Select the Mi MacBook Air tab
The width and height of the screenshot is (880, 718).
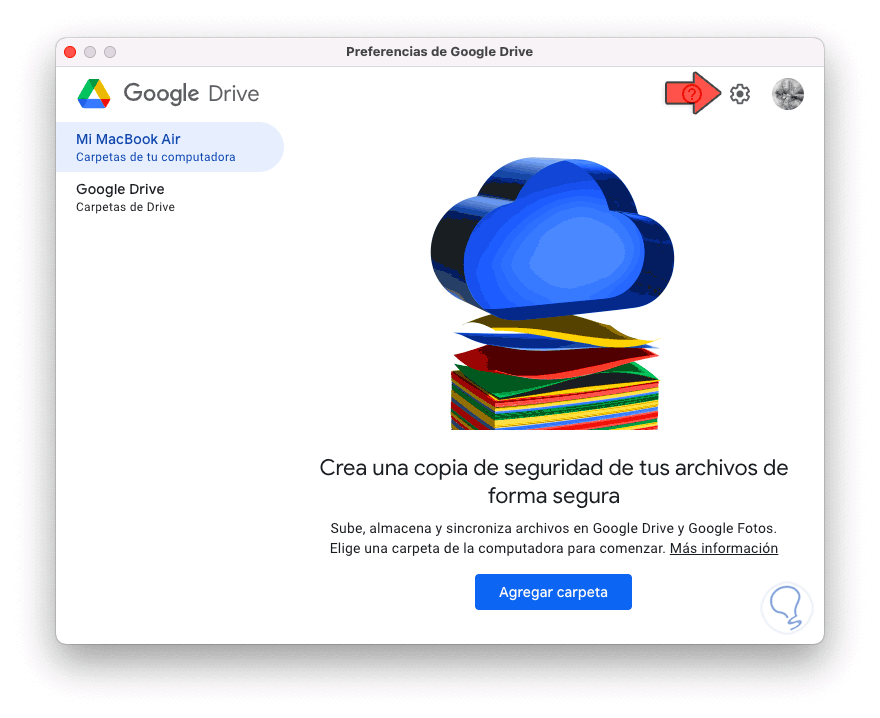tap(170, 147)
